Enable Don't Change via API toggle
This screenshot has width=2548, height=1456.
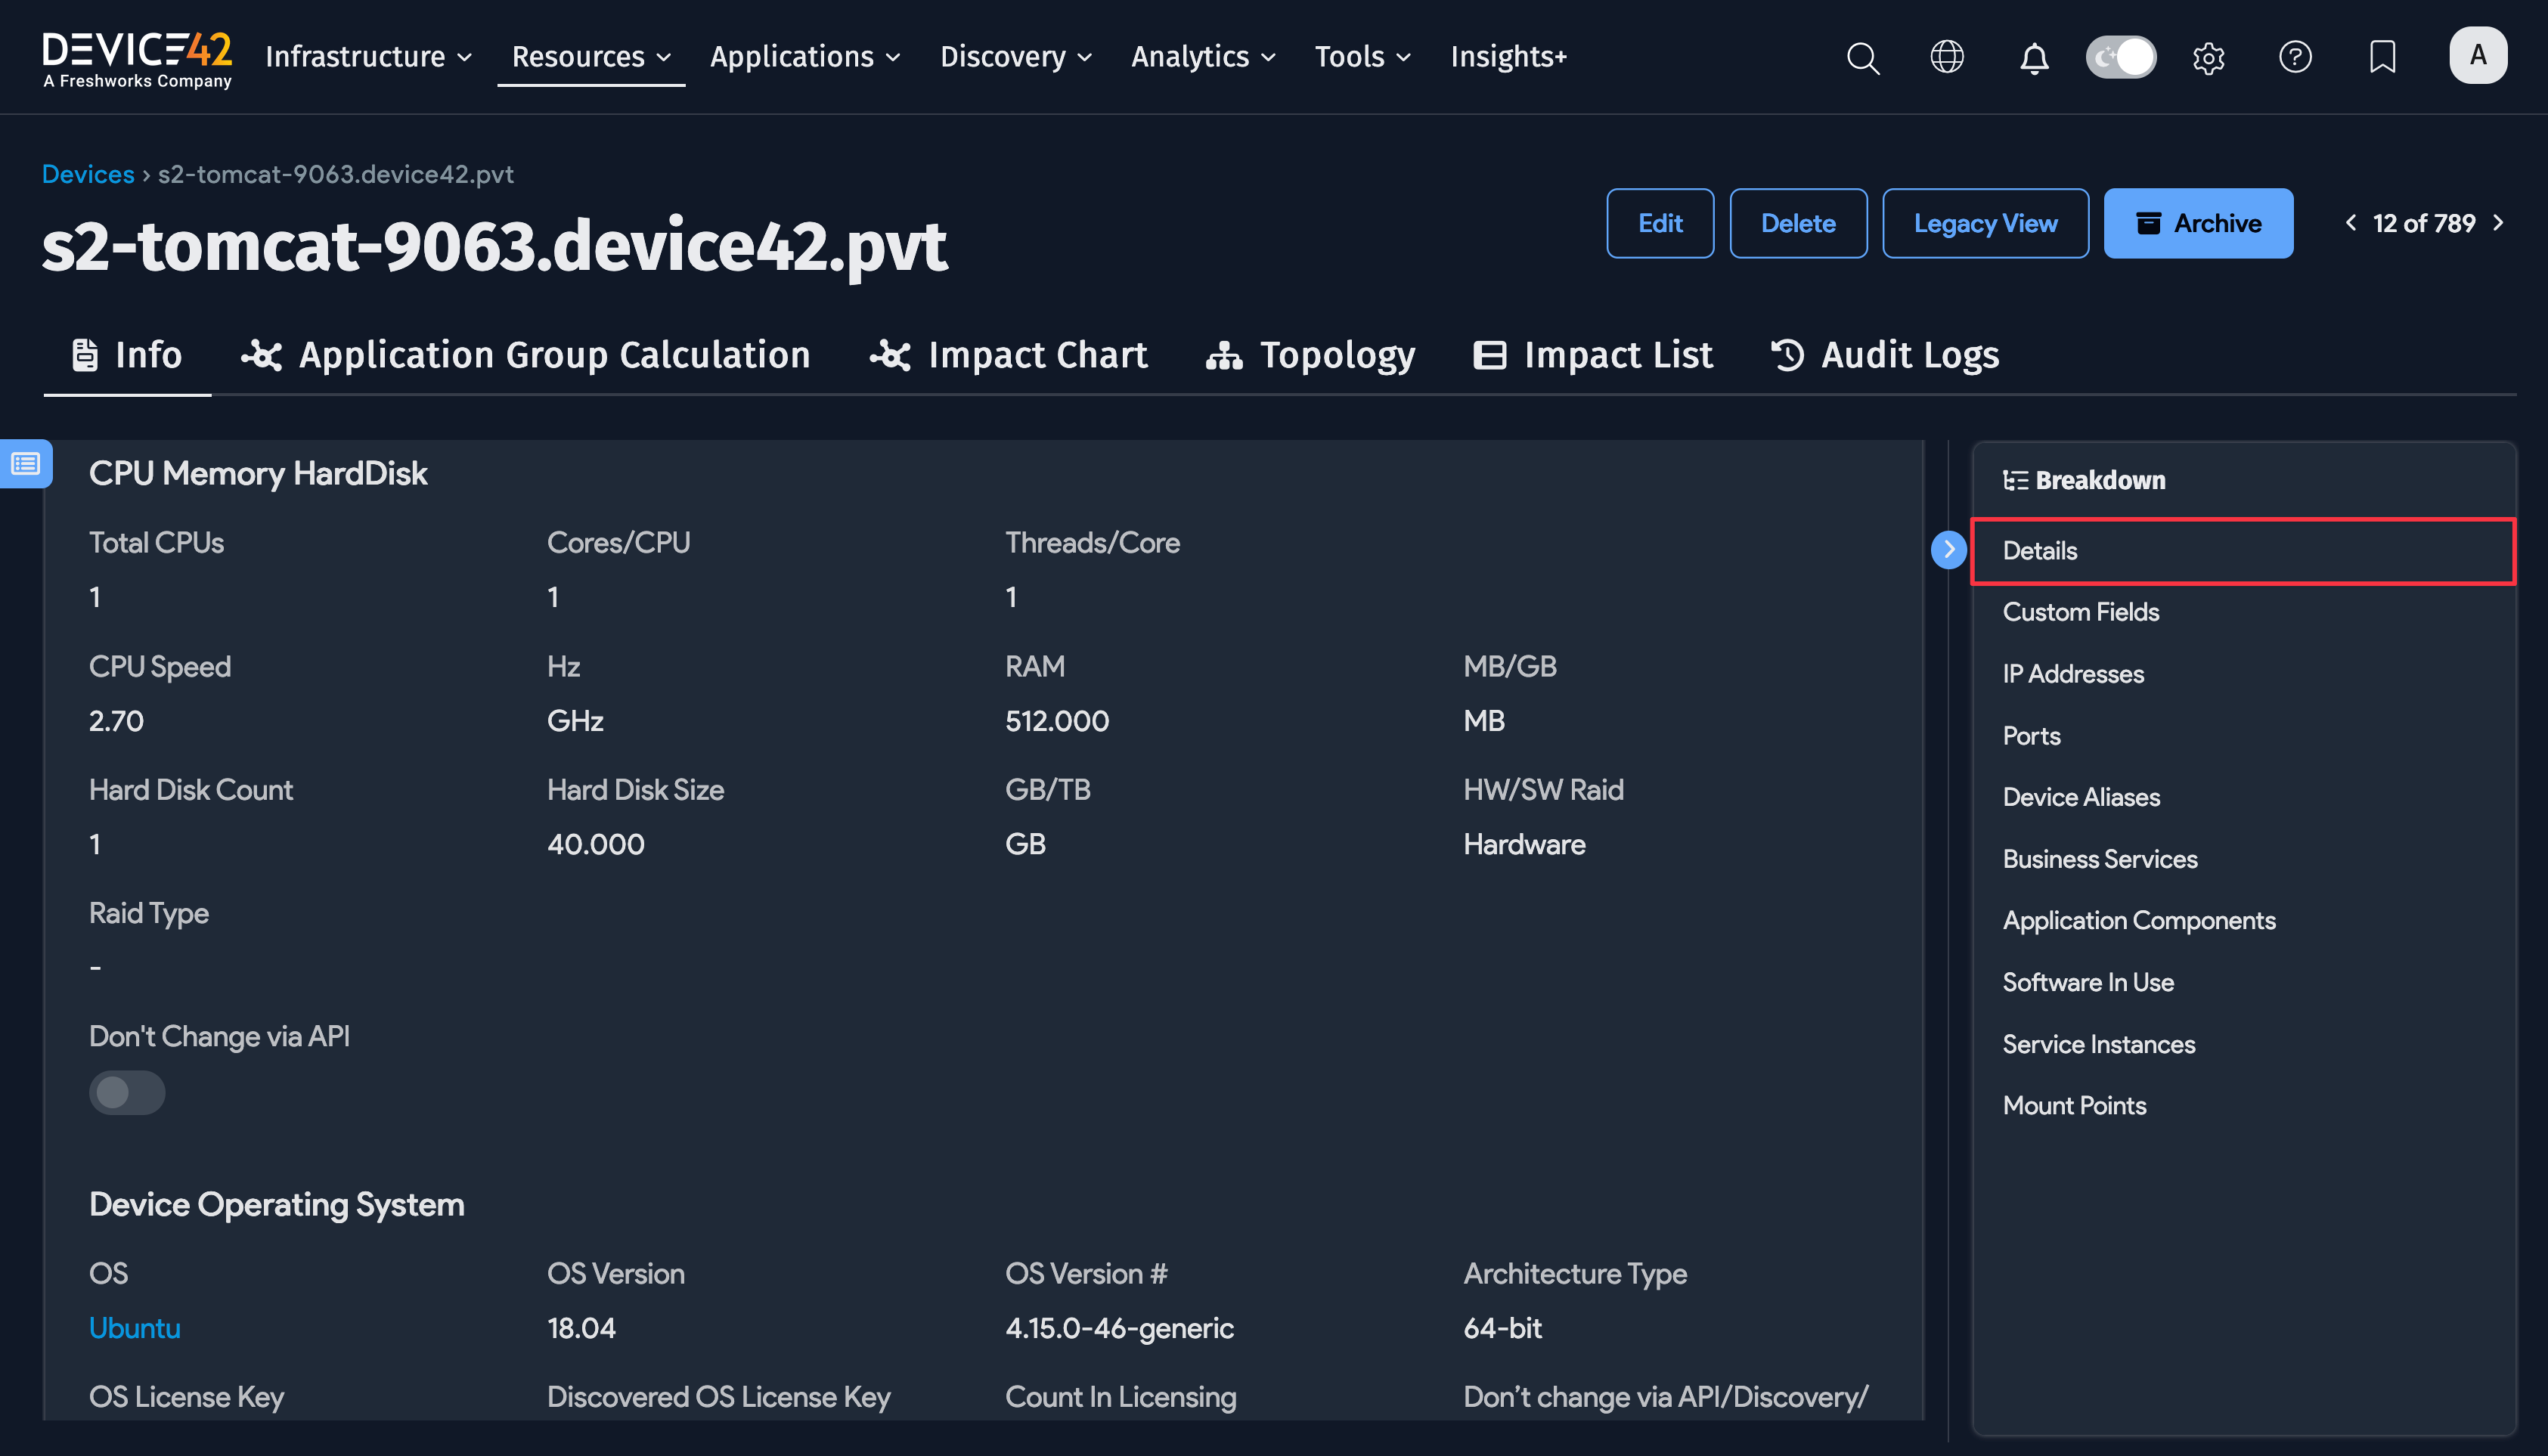tap(127, 1093)
